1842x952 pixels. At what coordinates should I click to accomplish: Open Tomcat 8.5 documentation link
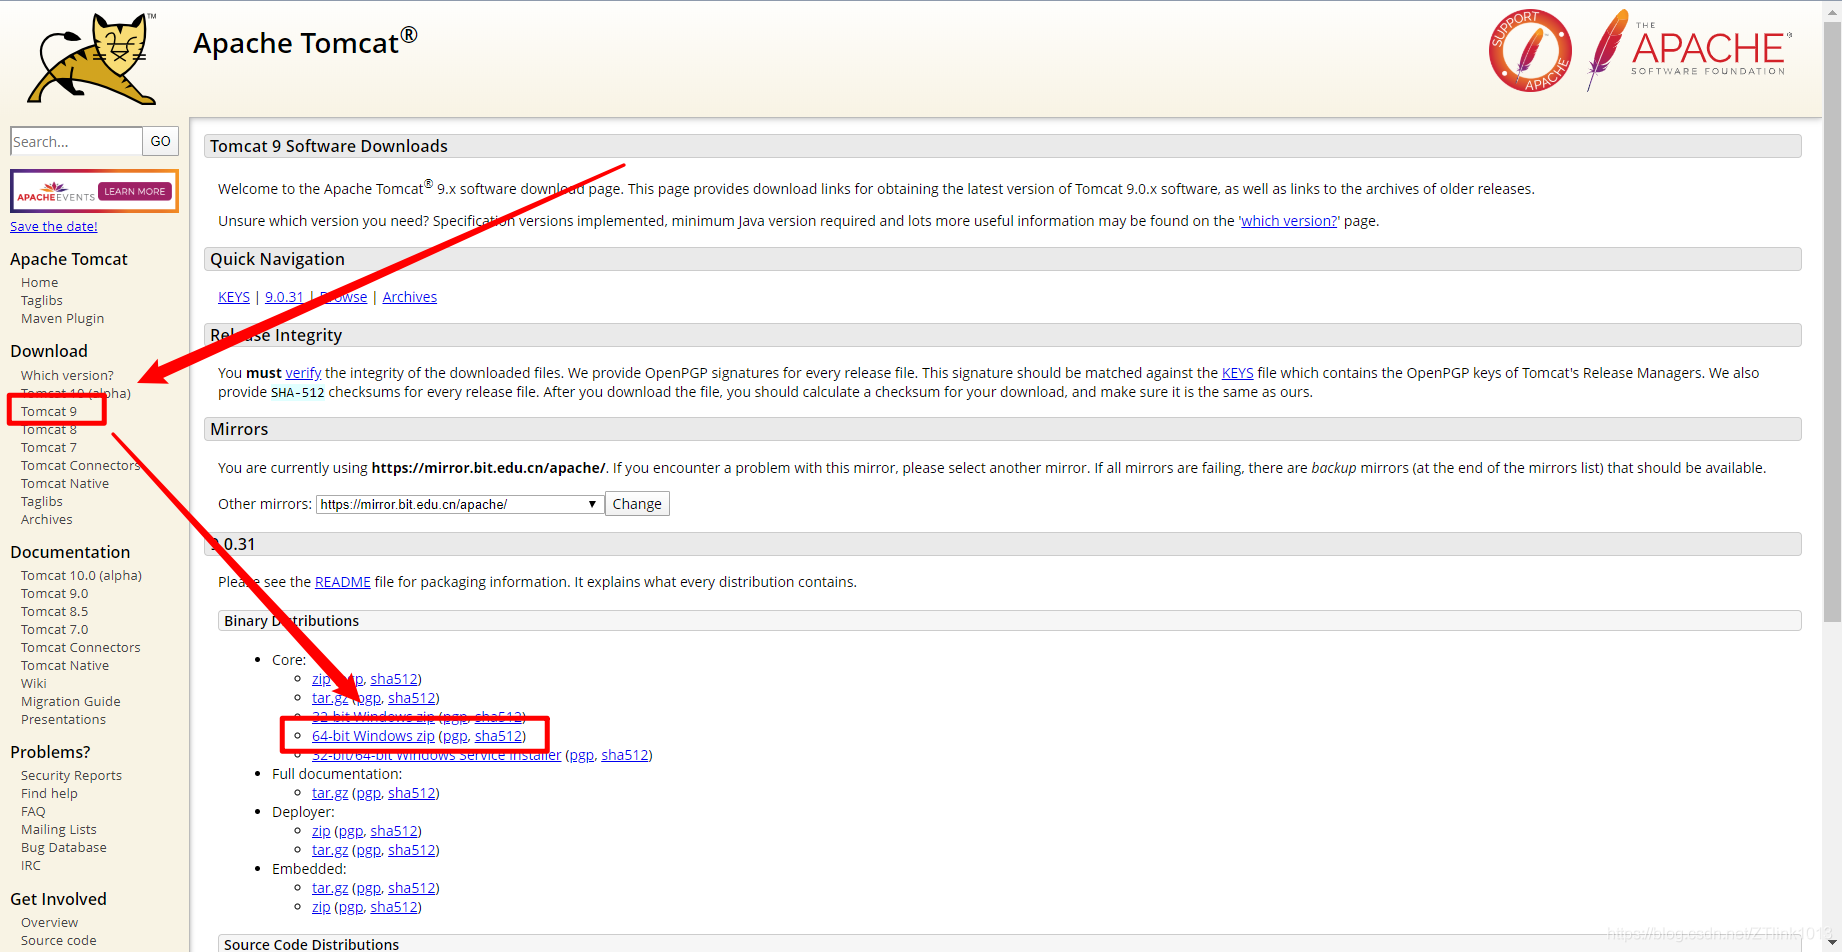tap(55, 612)
